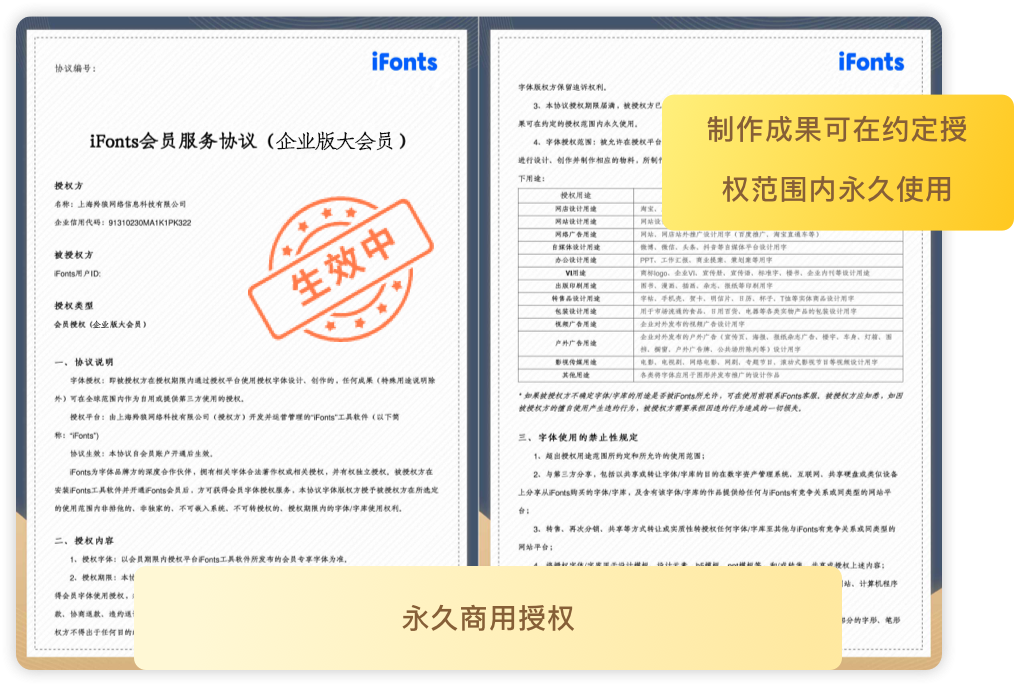The height and width of the screenshot is (686, 1014).
Task: Click the iFonts logo on the left agreement page
Action: pos(404,62)
